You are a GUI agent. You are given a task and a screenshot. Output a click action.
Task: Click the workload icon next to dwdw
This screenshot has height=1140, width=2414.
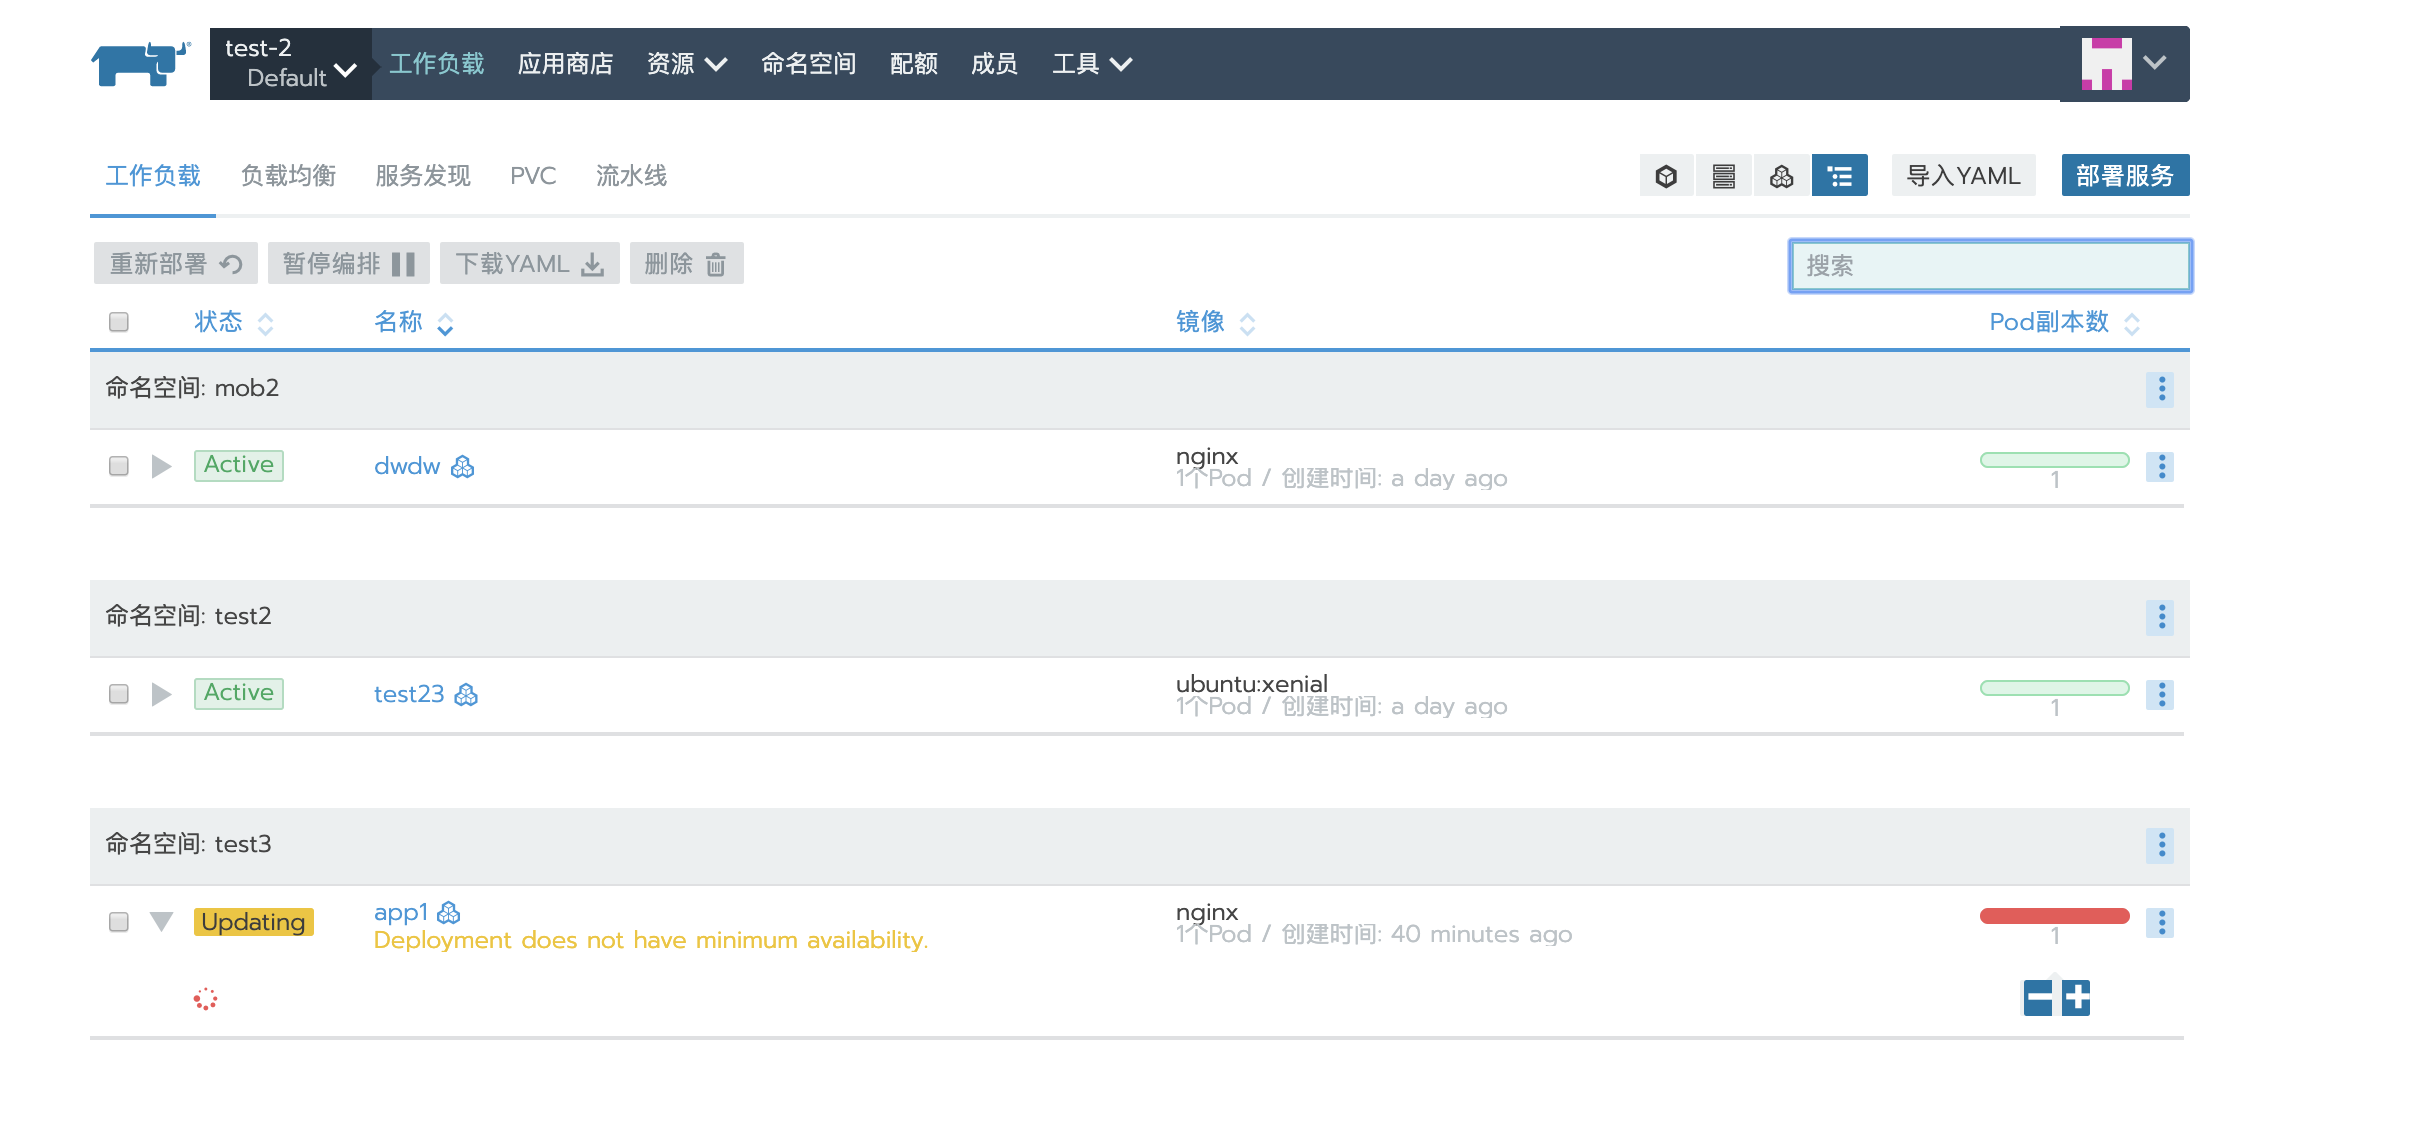click(461, 466)
